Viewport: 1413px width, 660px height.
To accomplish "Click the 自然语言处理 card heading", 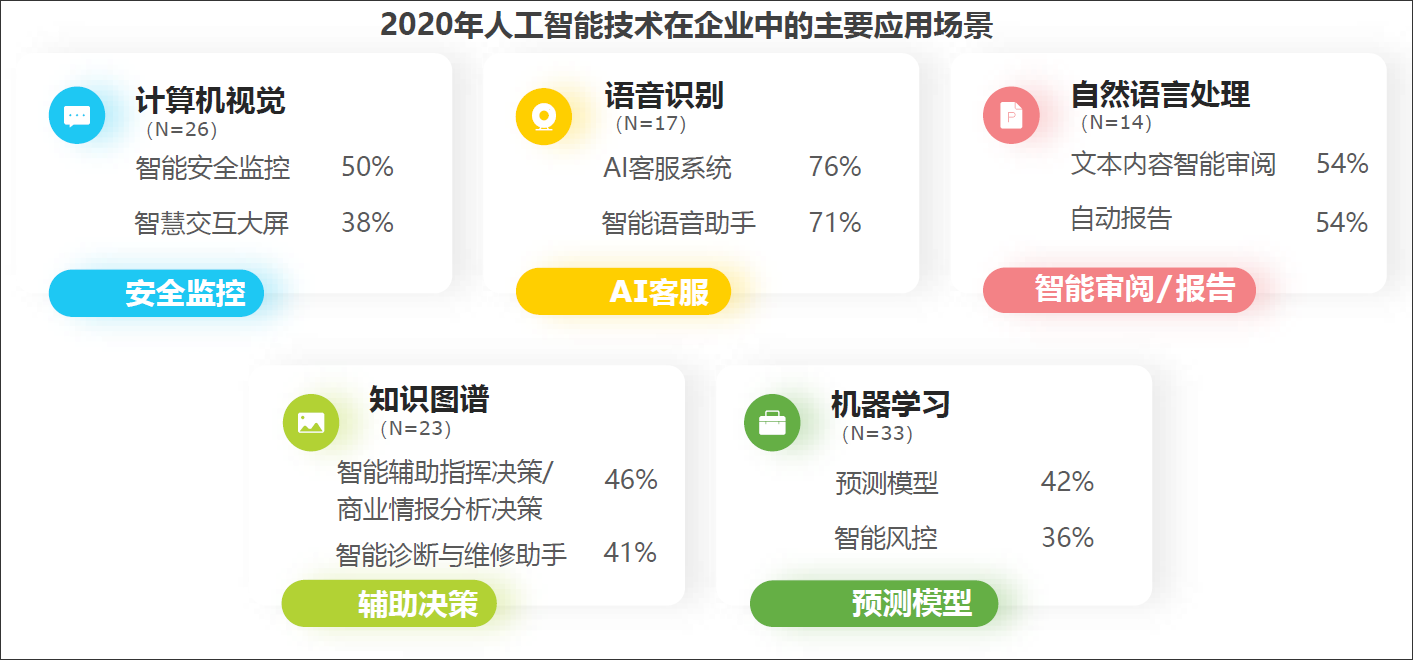I will point(1160,95).
